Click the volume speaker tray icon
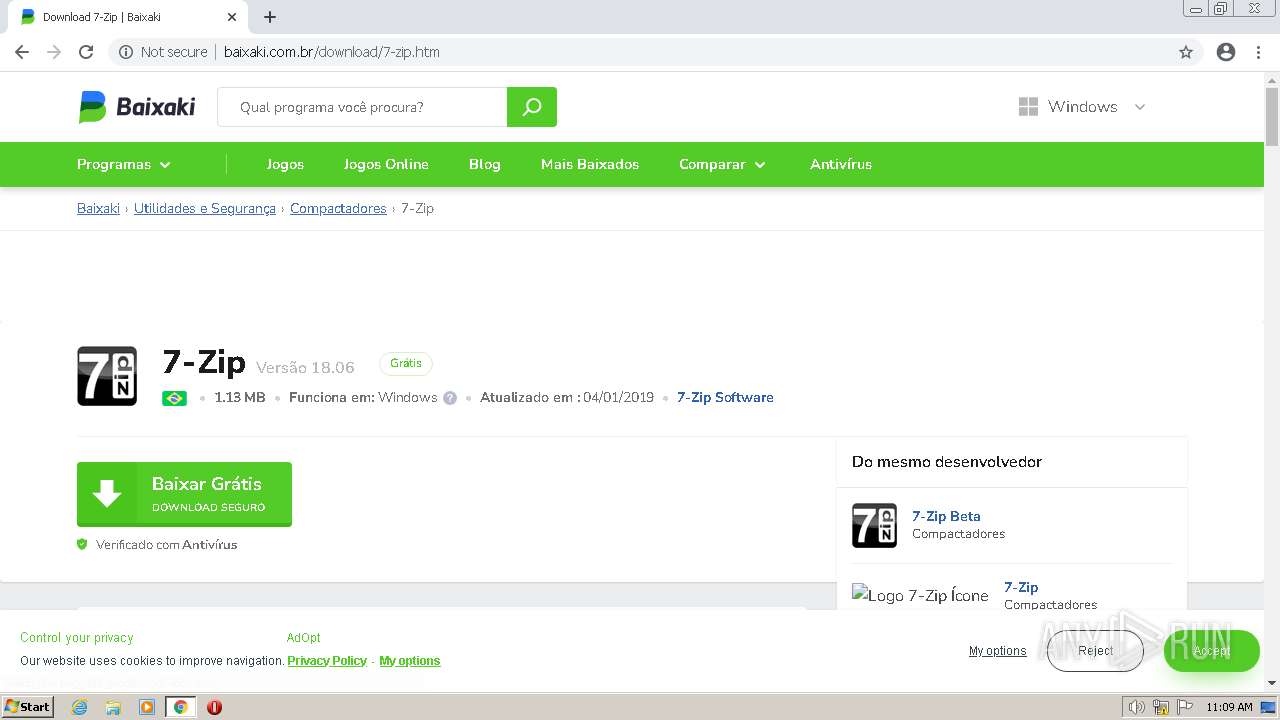 tap(1137, 707)
